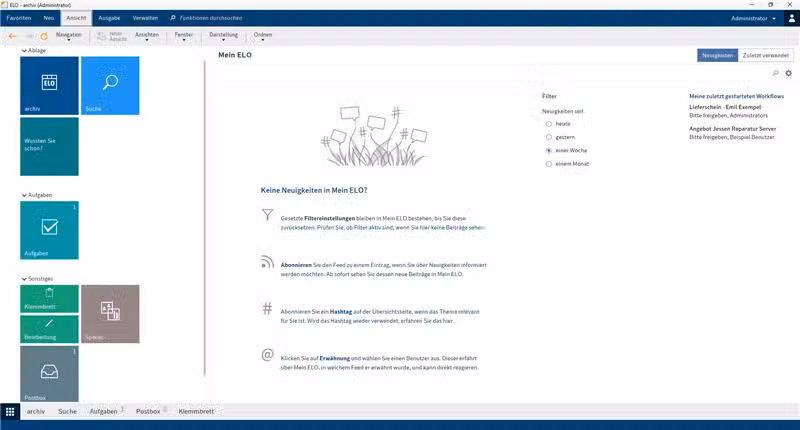Click the funnel filter icon

click(x=267, y=215)
